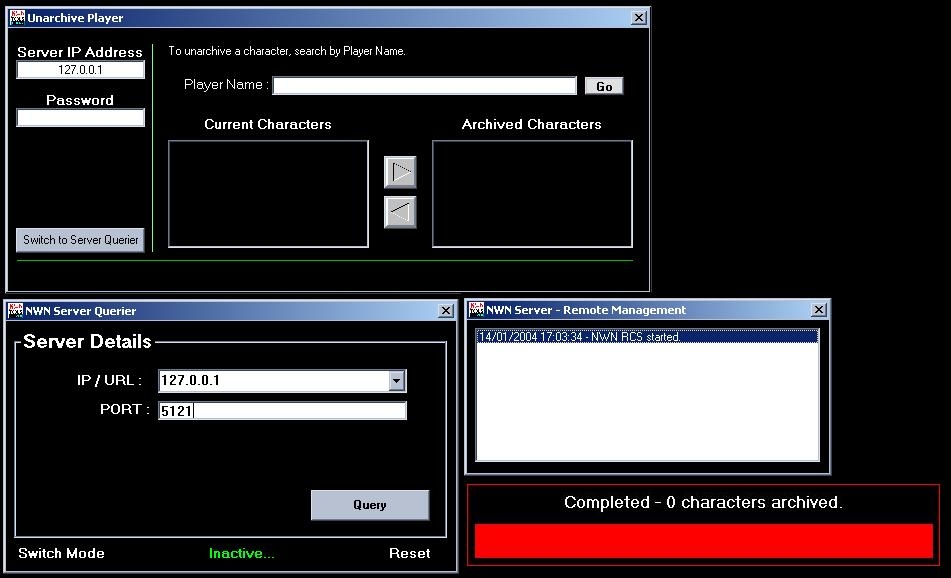Image resolution: width=951 pixels, height=578 pixels.
Task: Click the Server IP Address field
Action: tap(81, 70)
